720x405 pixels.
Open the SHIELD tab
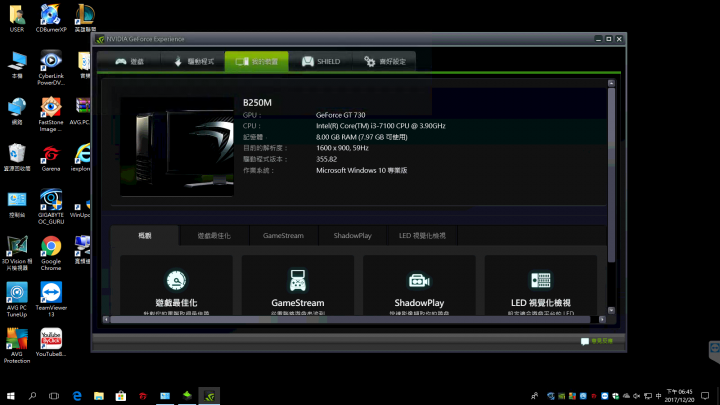(x=321, y=61)
